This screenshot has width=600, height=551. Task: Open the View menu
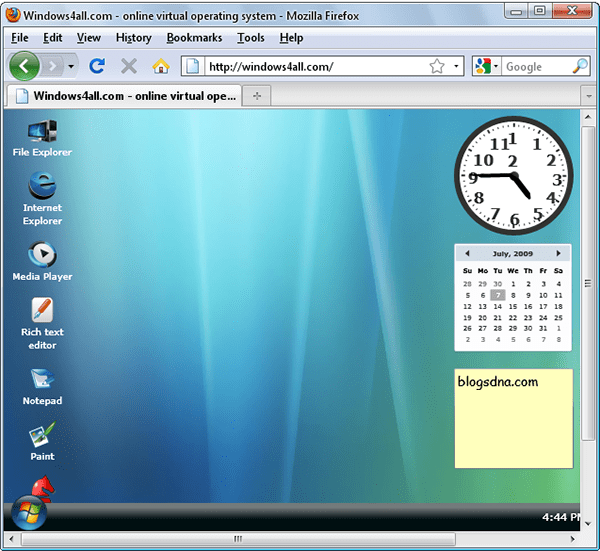(x=88, y=37)
